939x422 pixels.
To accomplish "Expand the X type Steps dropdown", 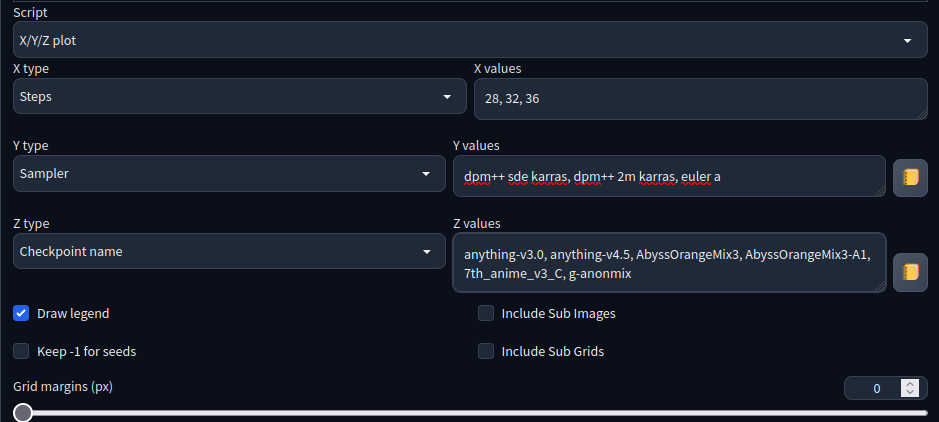I will pos(240,96).
